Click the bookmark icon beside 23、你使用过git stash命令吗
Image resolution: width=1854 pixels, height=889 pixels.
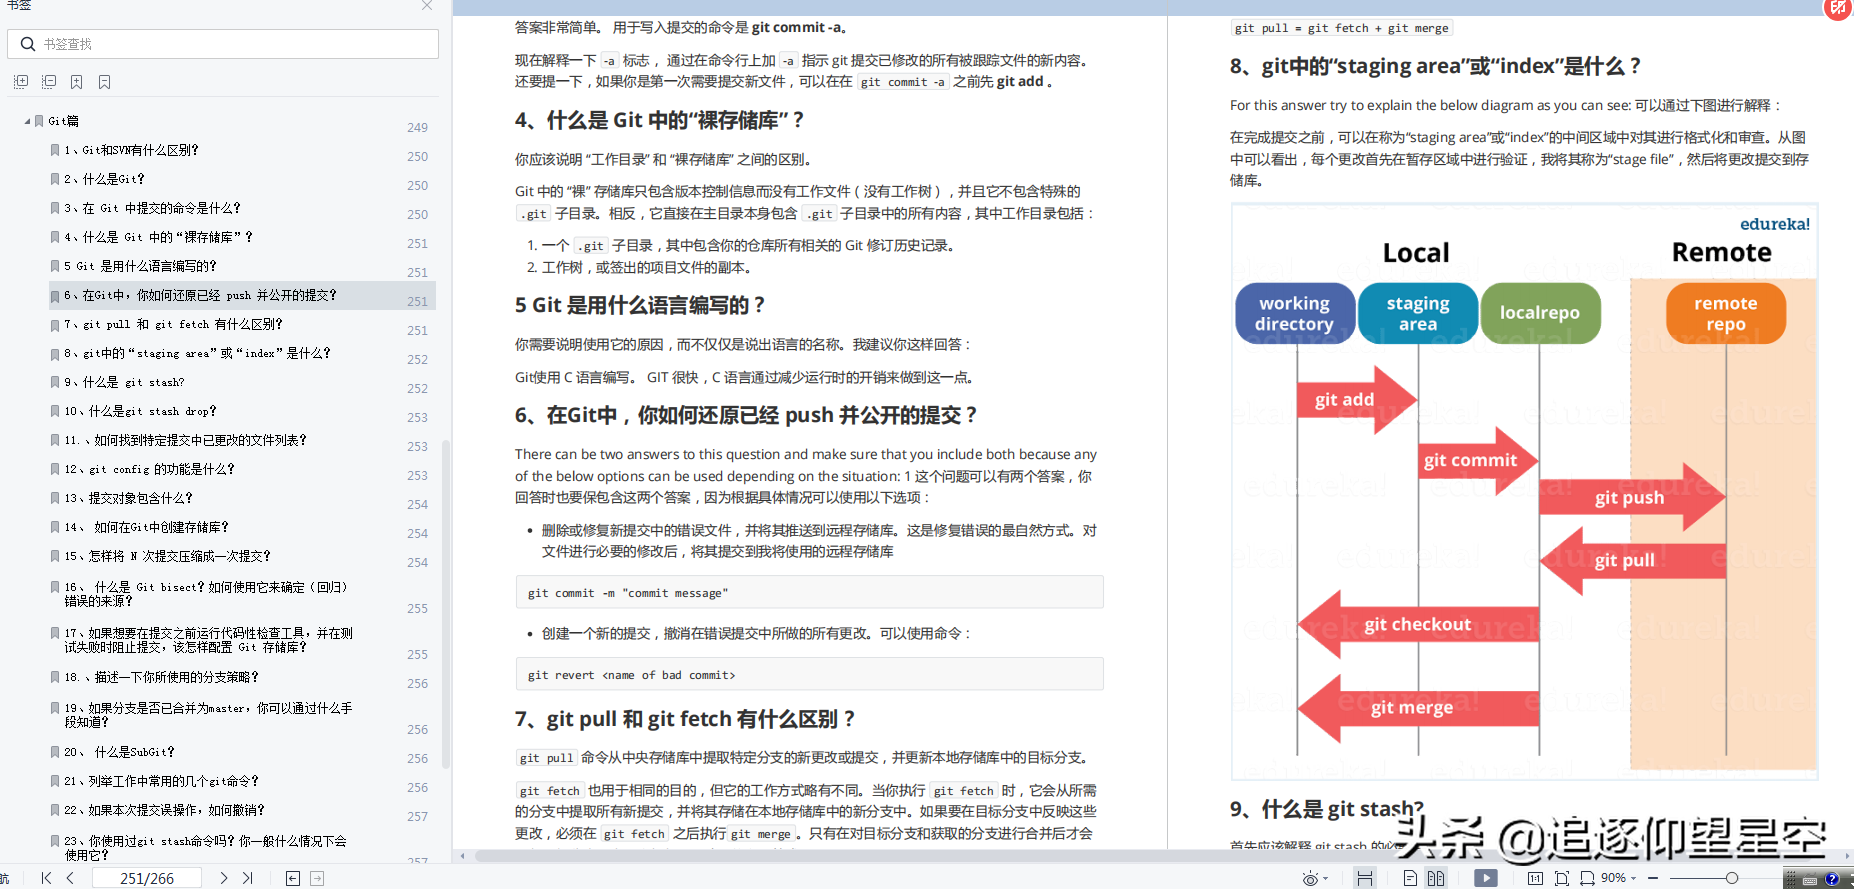(55, 841)
